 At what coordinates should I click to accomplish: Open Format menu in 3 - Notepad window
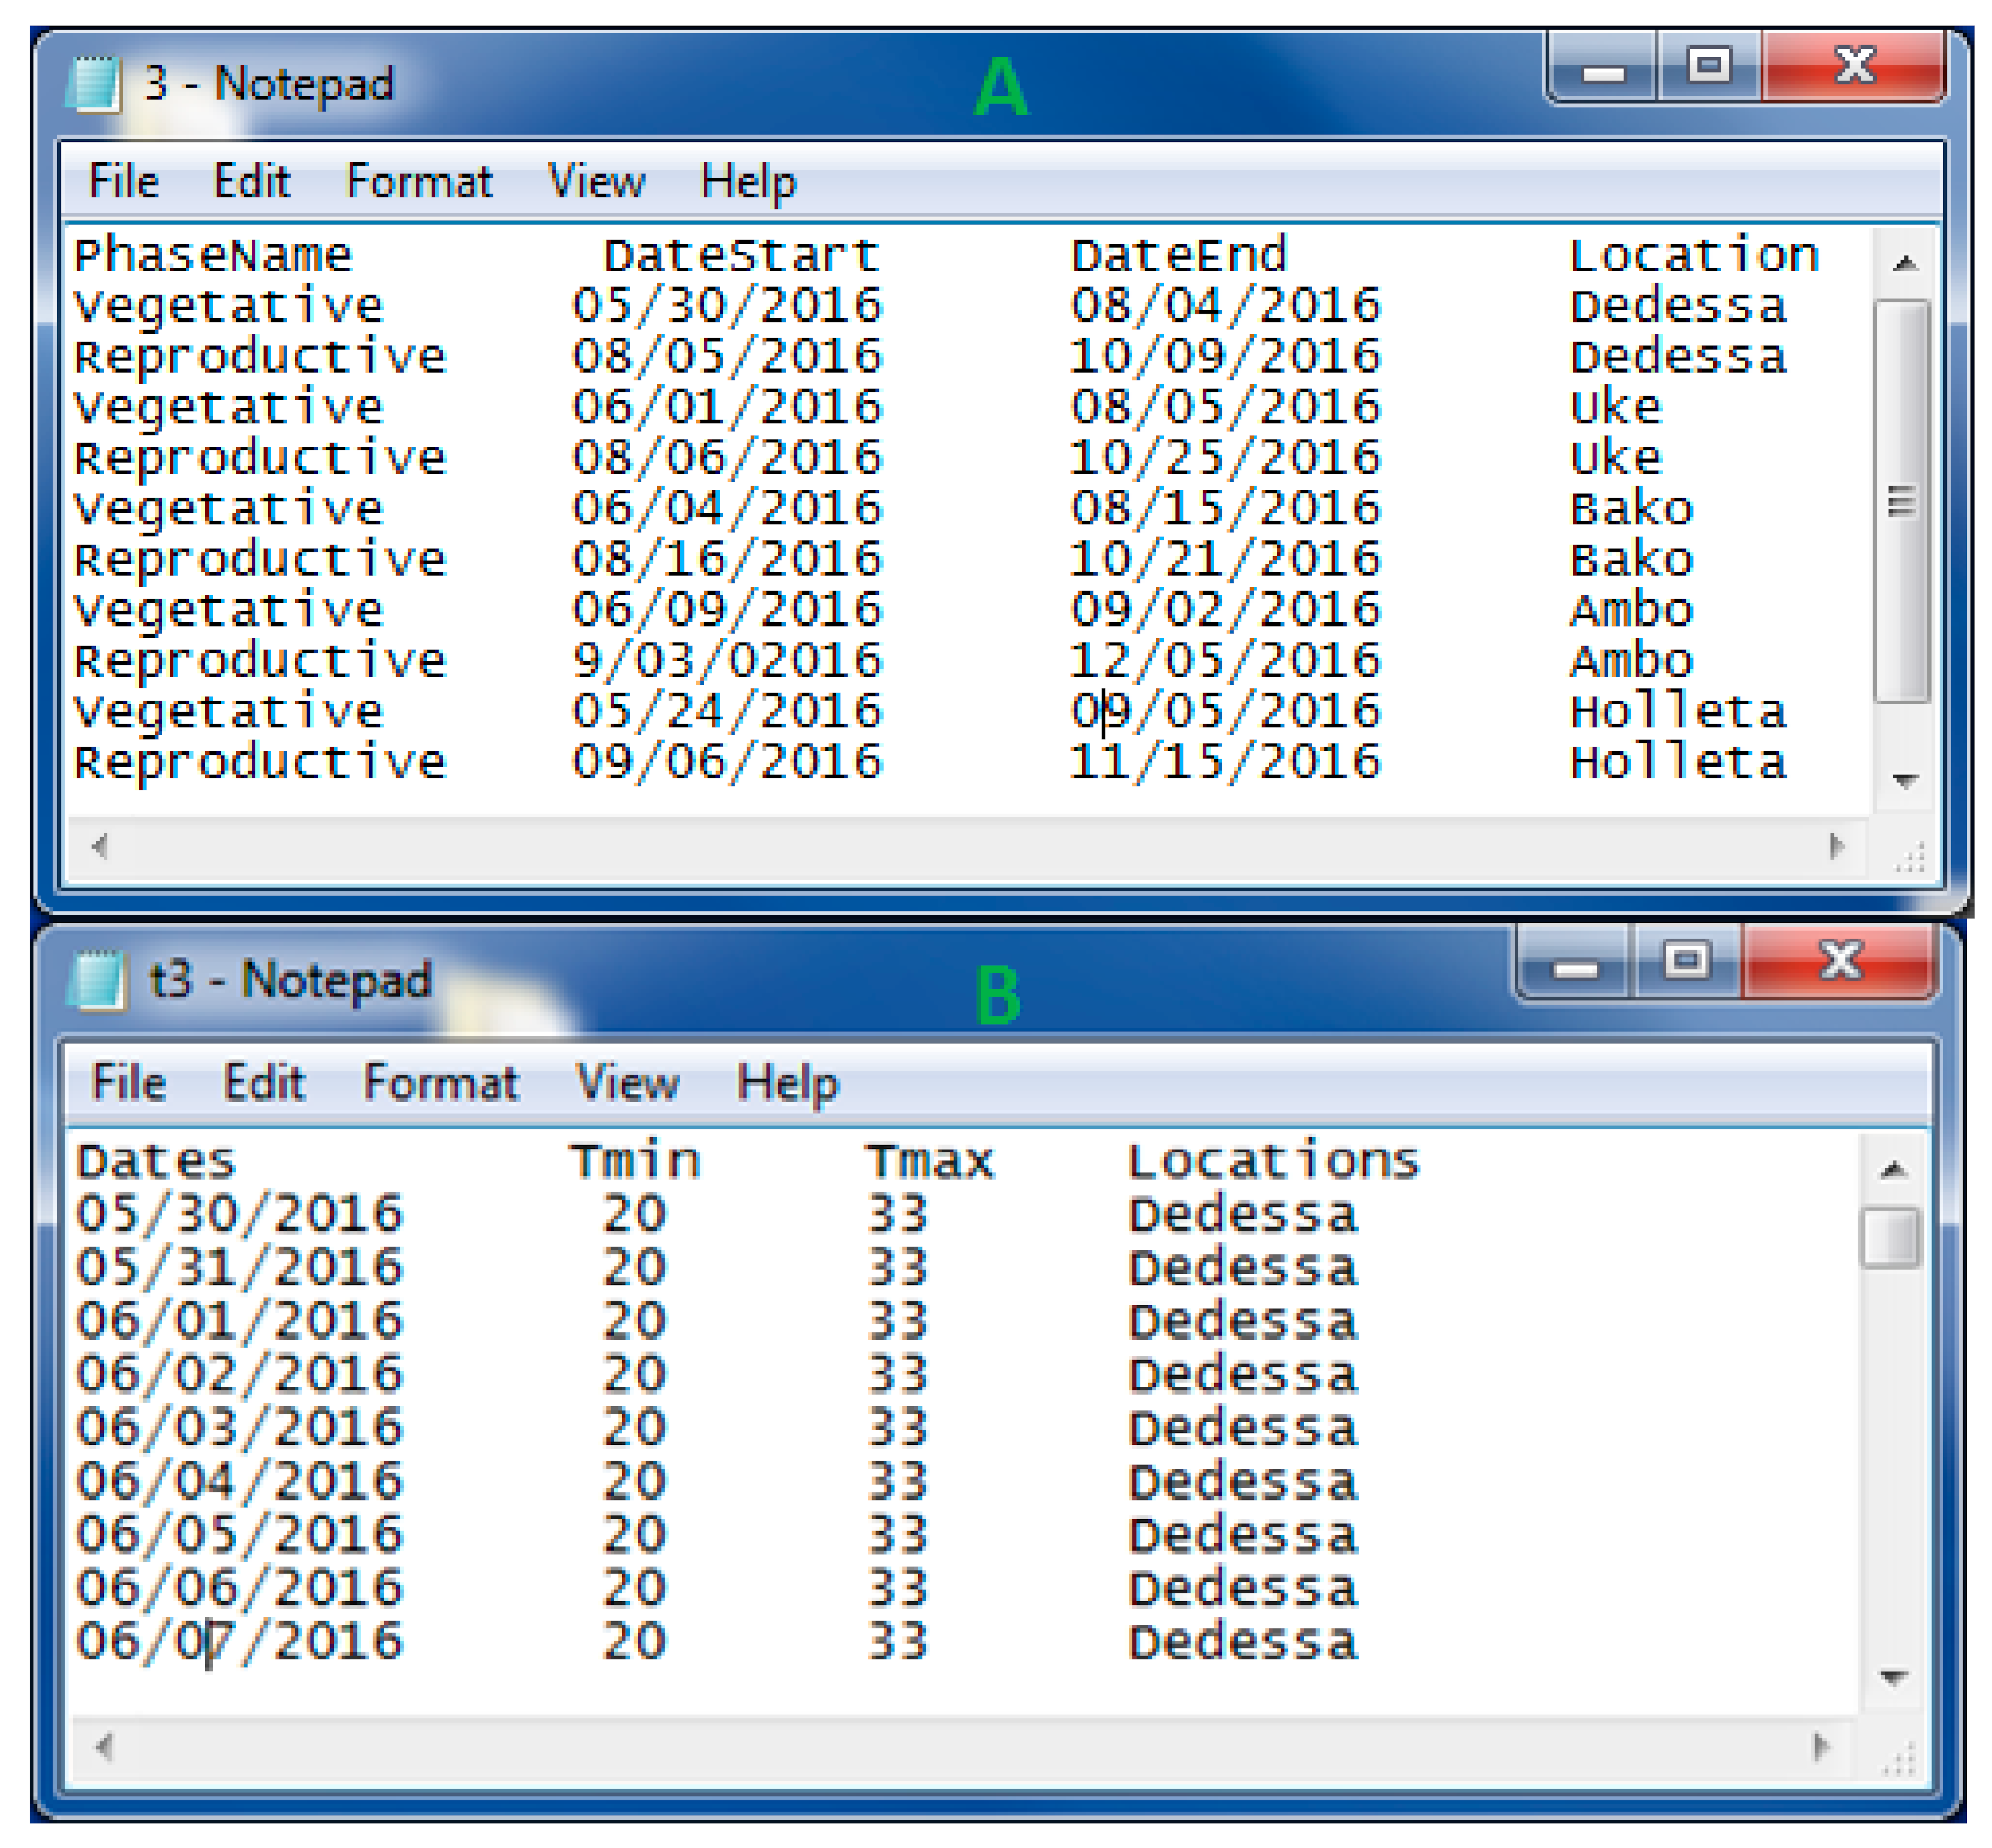click(419, 182)
